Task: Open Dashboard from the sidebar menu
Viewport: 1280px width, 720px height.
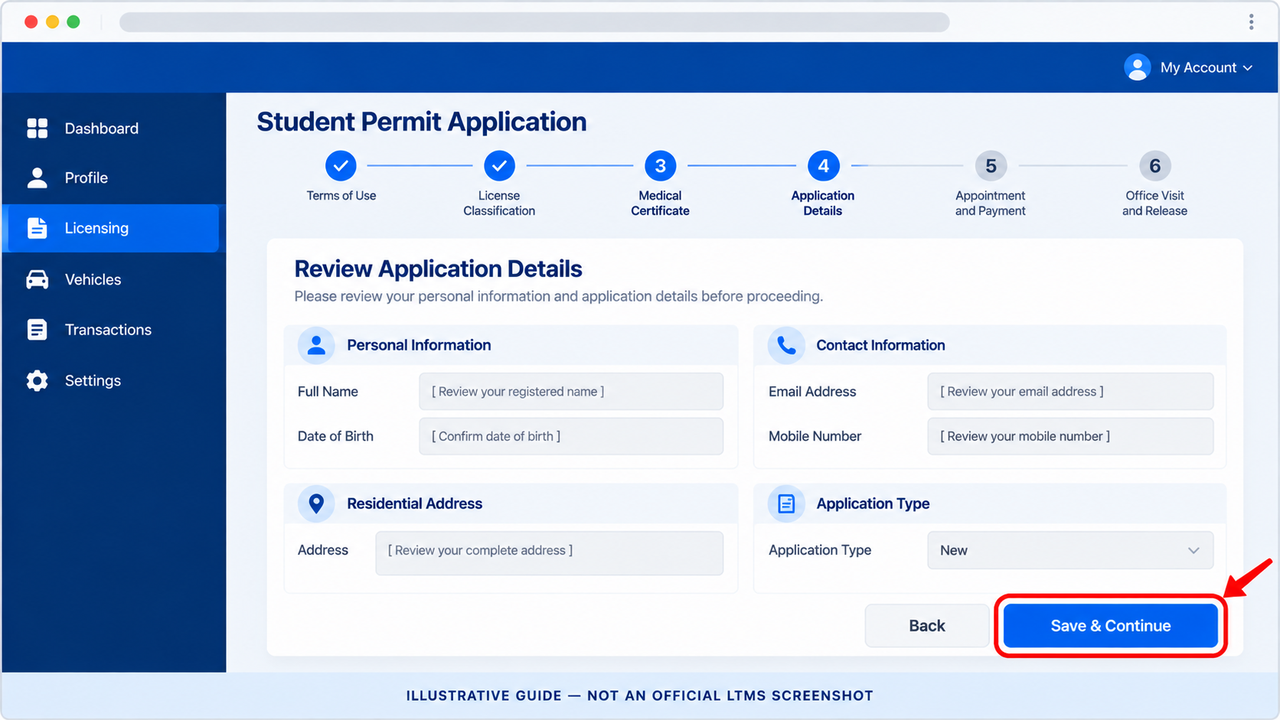Action: [x=111, y=128]
